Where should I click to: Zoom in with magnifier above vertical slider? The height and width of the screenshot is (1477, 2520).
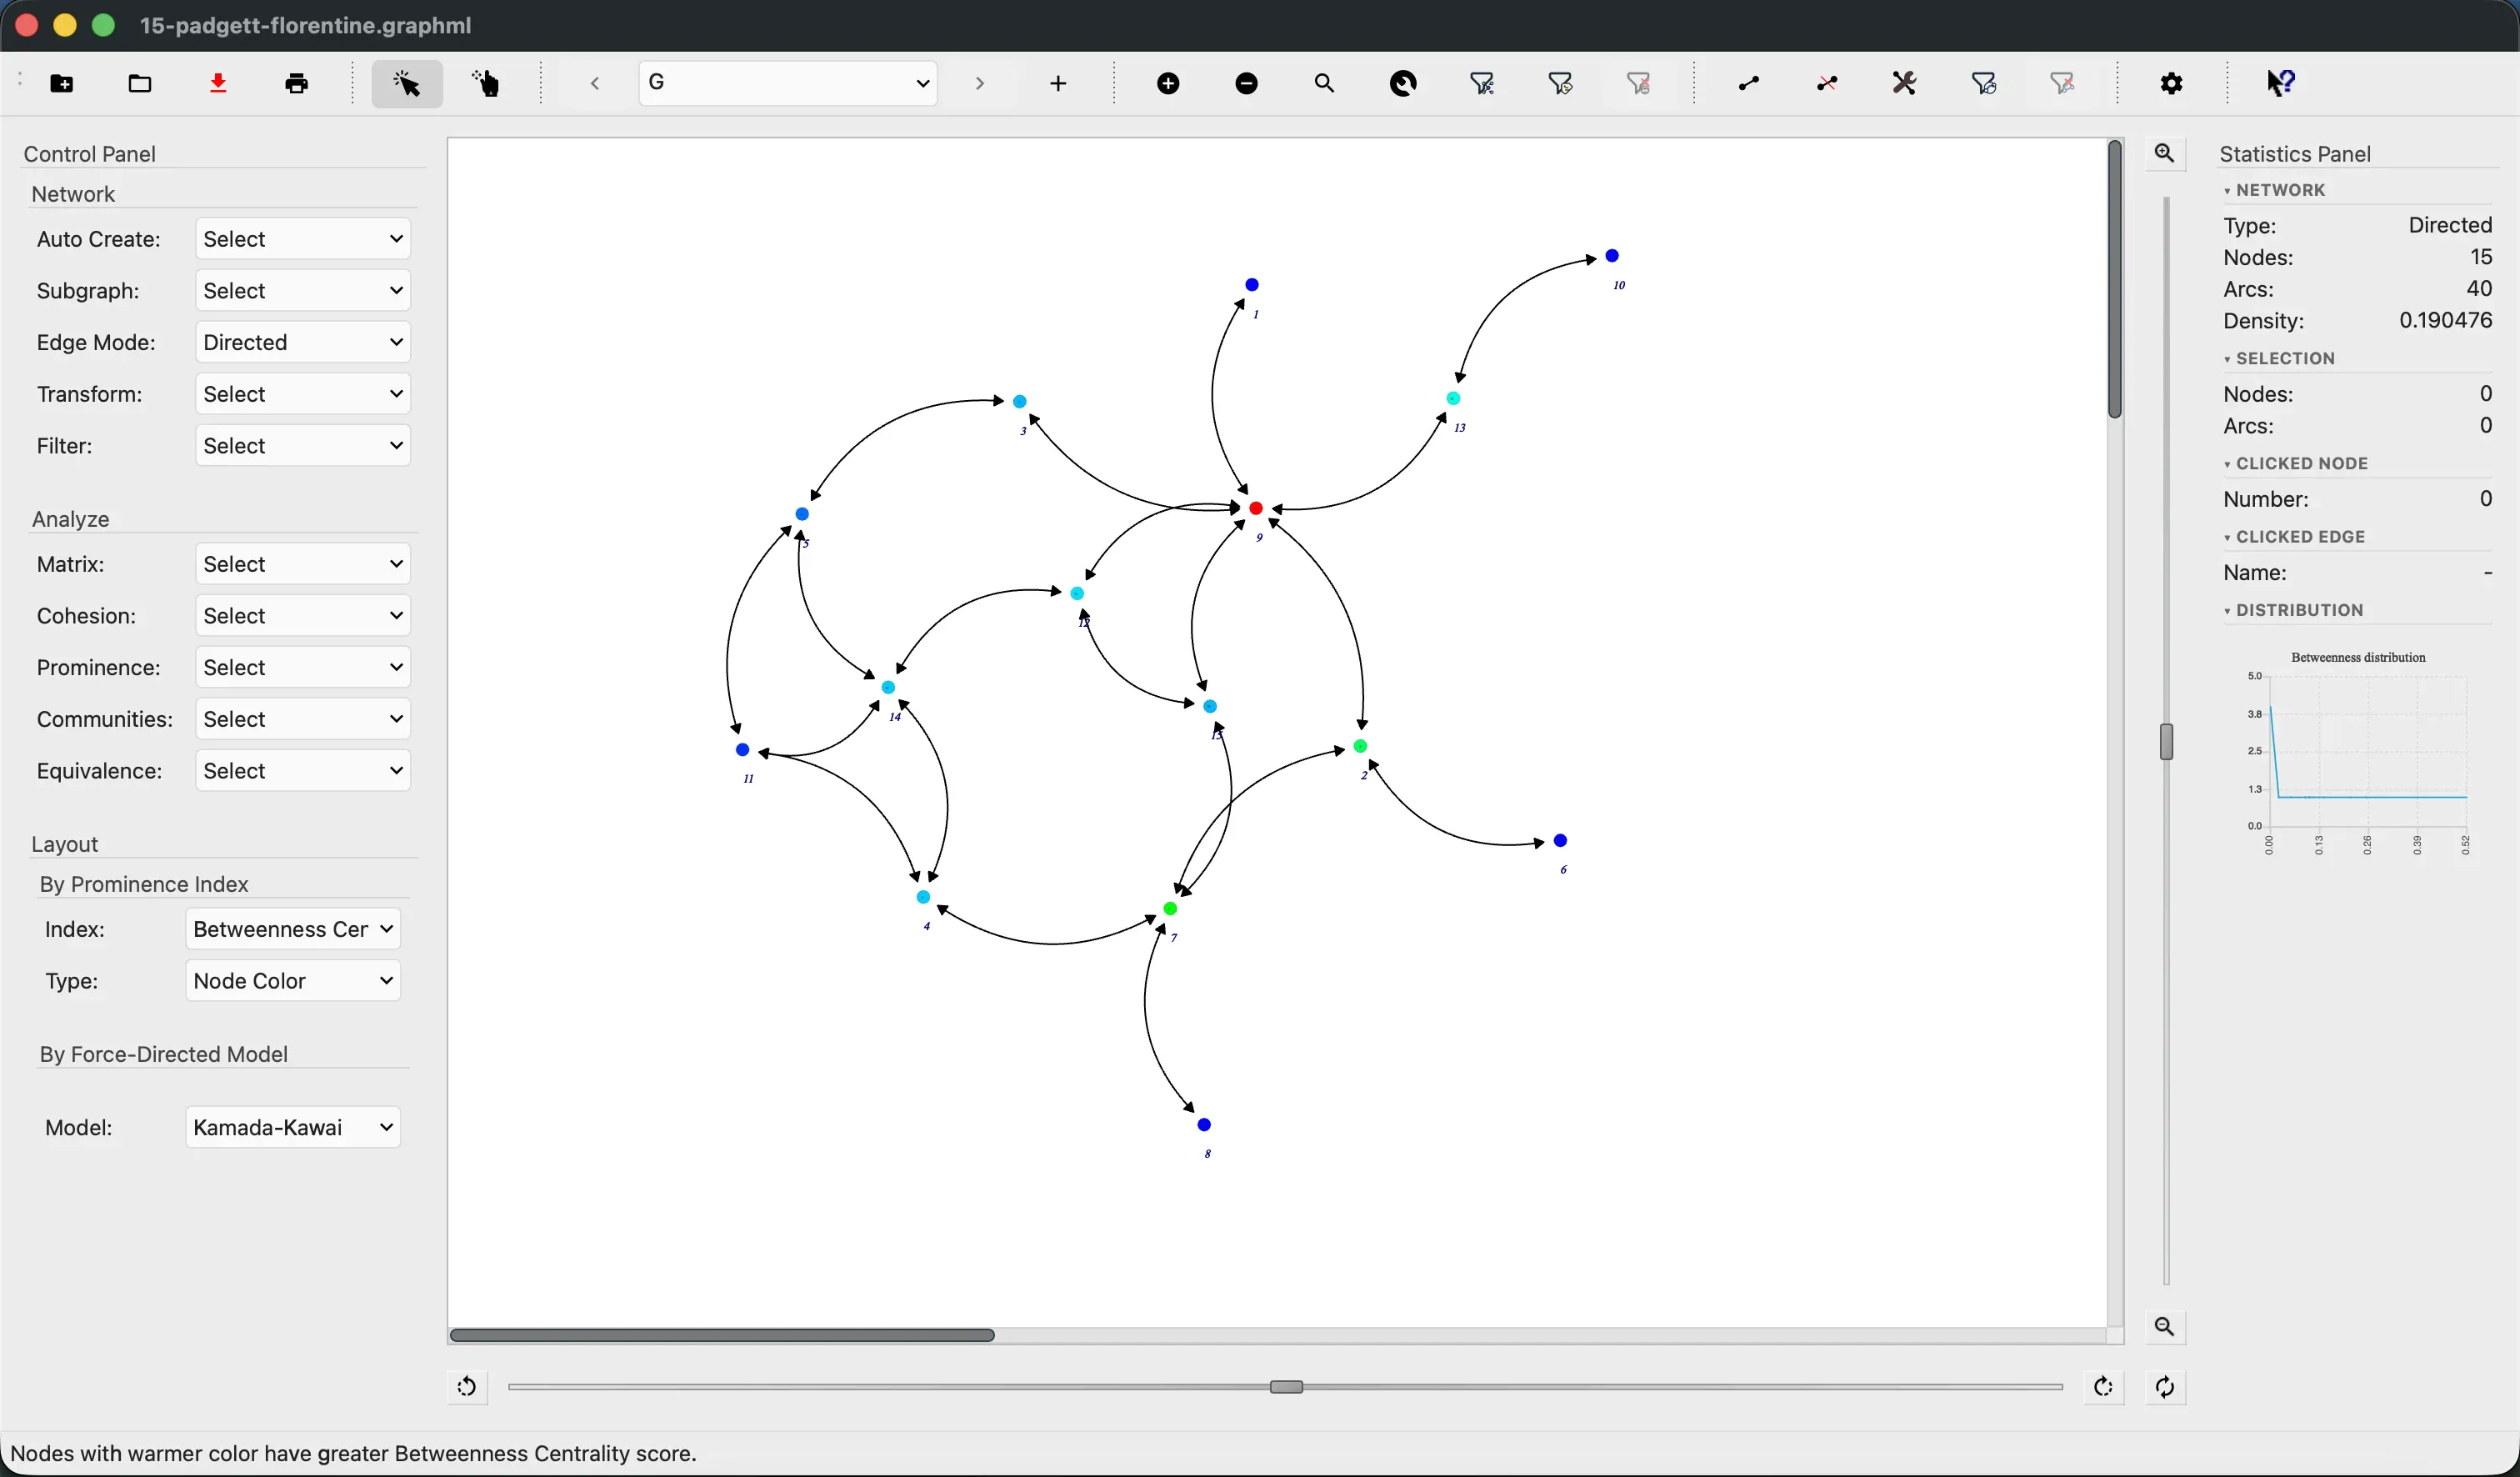tap(2165, 154)
